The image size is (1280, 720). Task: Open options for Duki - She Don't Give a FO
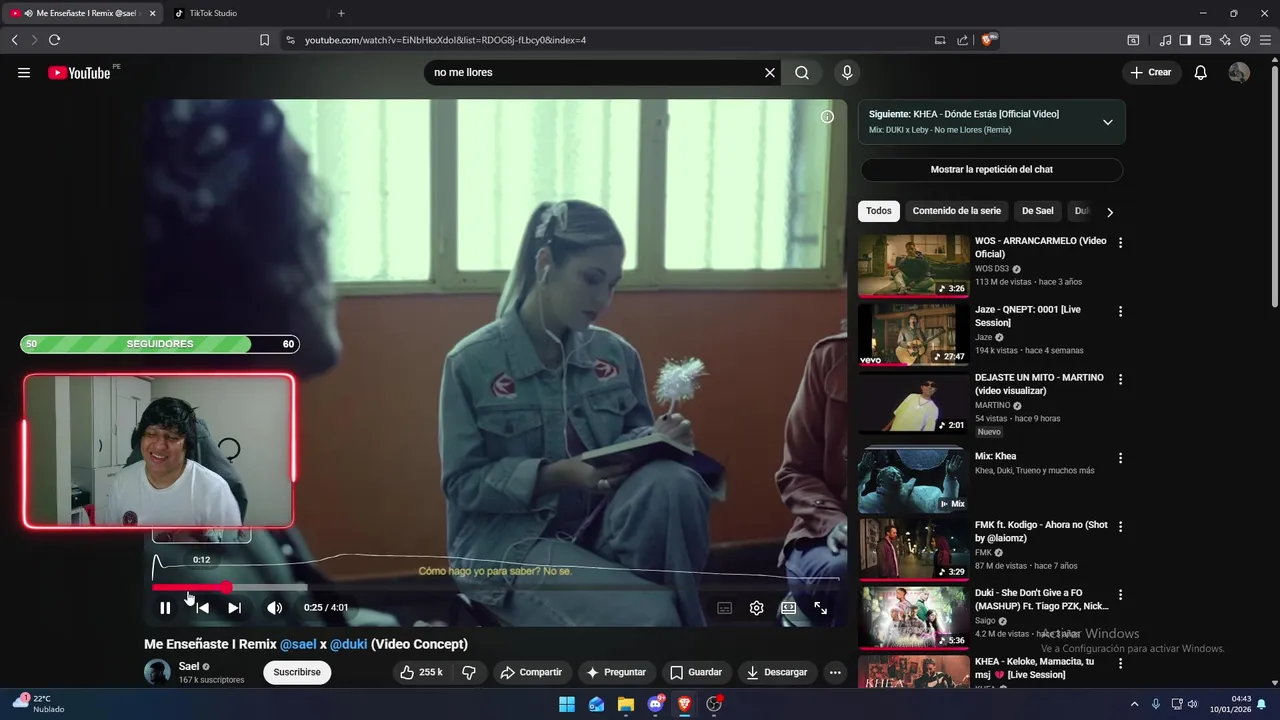[x=1120, y=595]
